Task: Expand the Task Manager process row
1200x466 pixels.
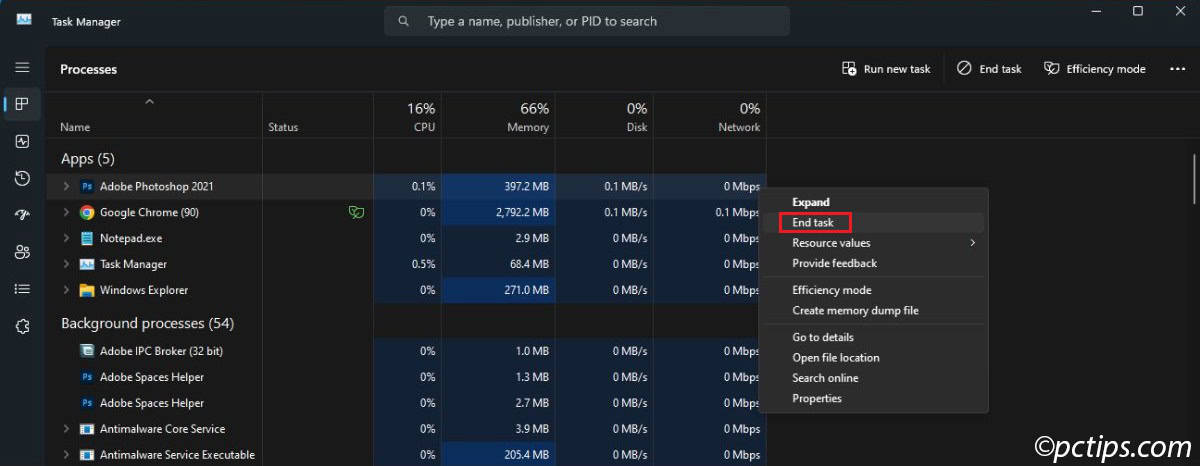Action: tap(66, 264)
